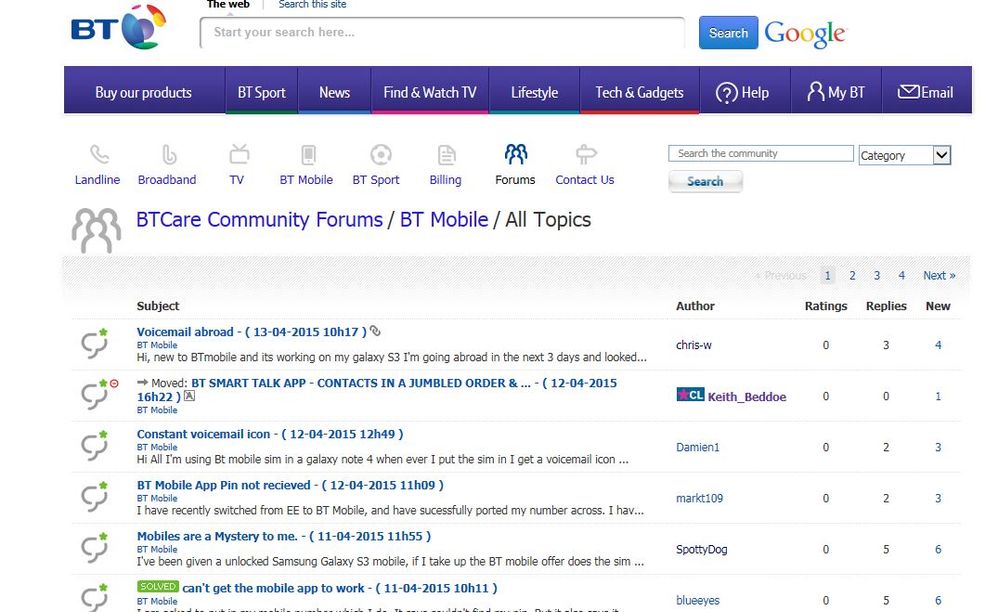Open the Constant voicemail icon topic

[x=270, y=434]
